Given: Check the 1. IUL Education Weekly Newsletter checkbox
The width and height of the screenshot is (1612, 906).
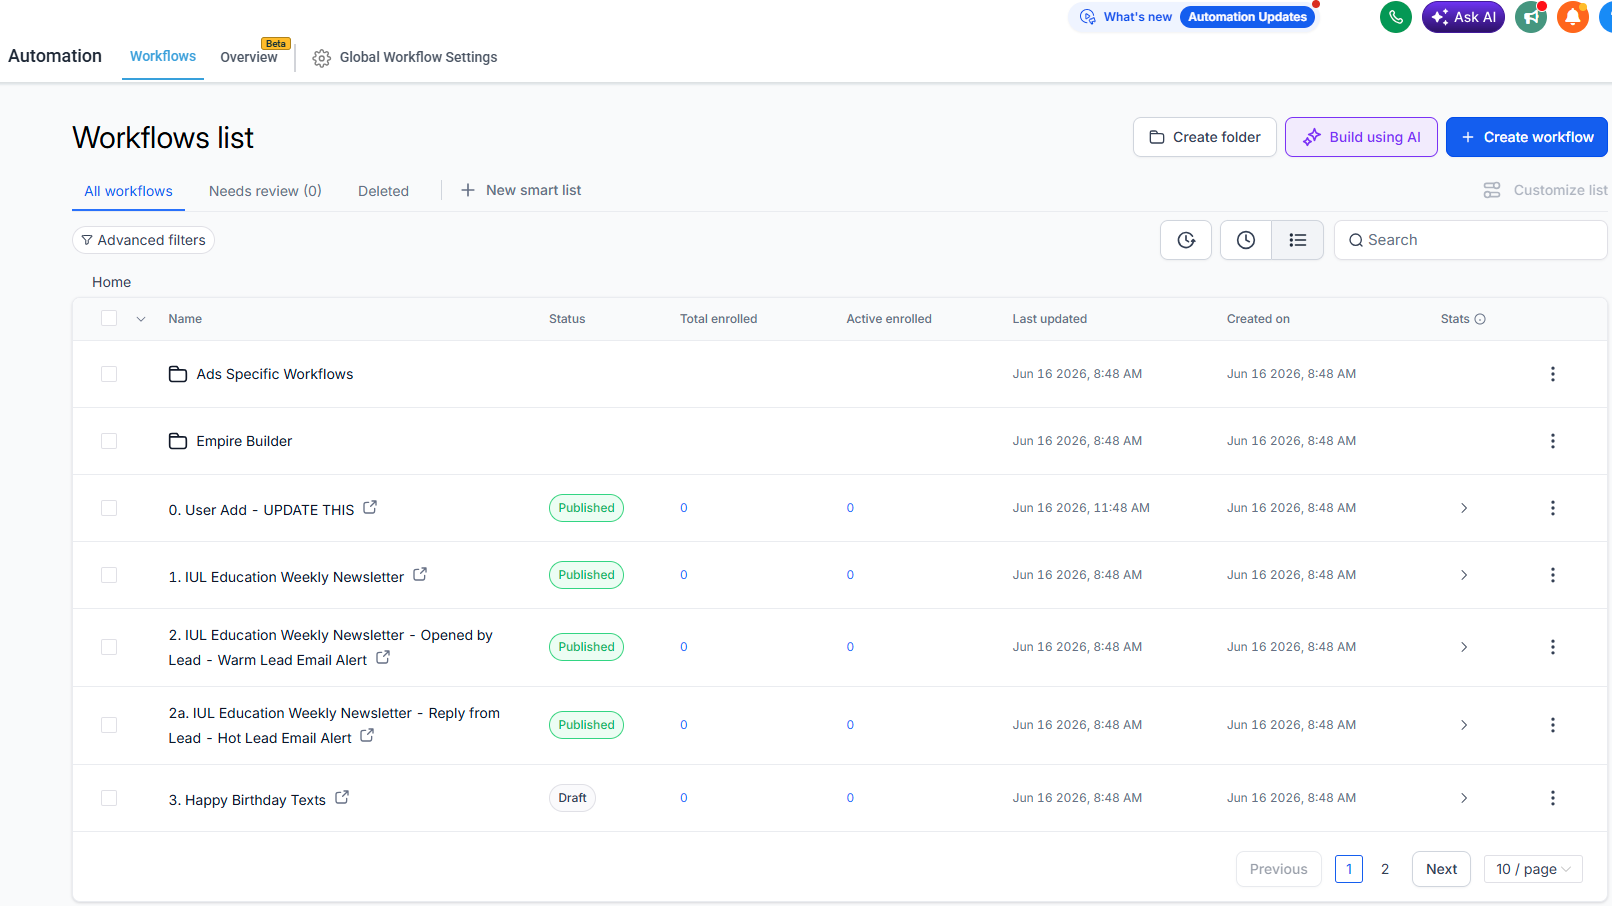Looking at the screenshot, I should [109, 575].
